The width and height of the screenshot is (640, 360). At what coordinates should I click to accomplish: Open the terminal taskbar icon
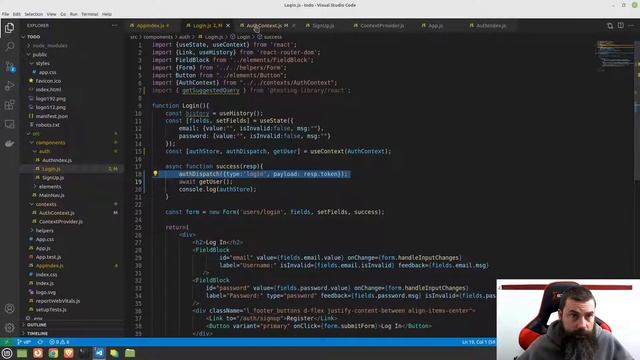point(84,353)
